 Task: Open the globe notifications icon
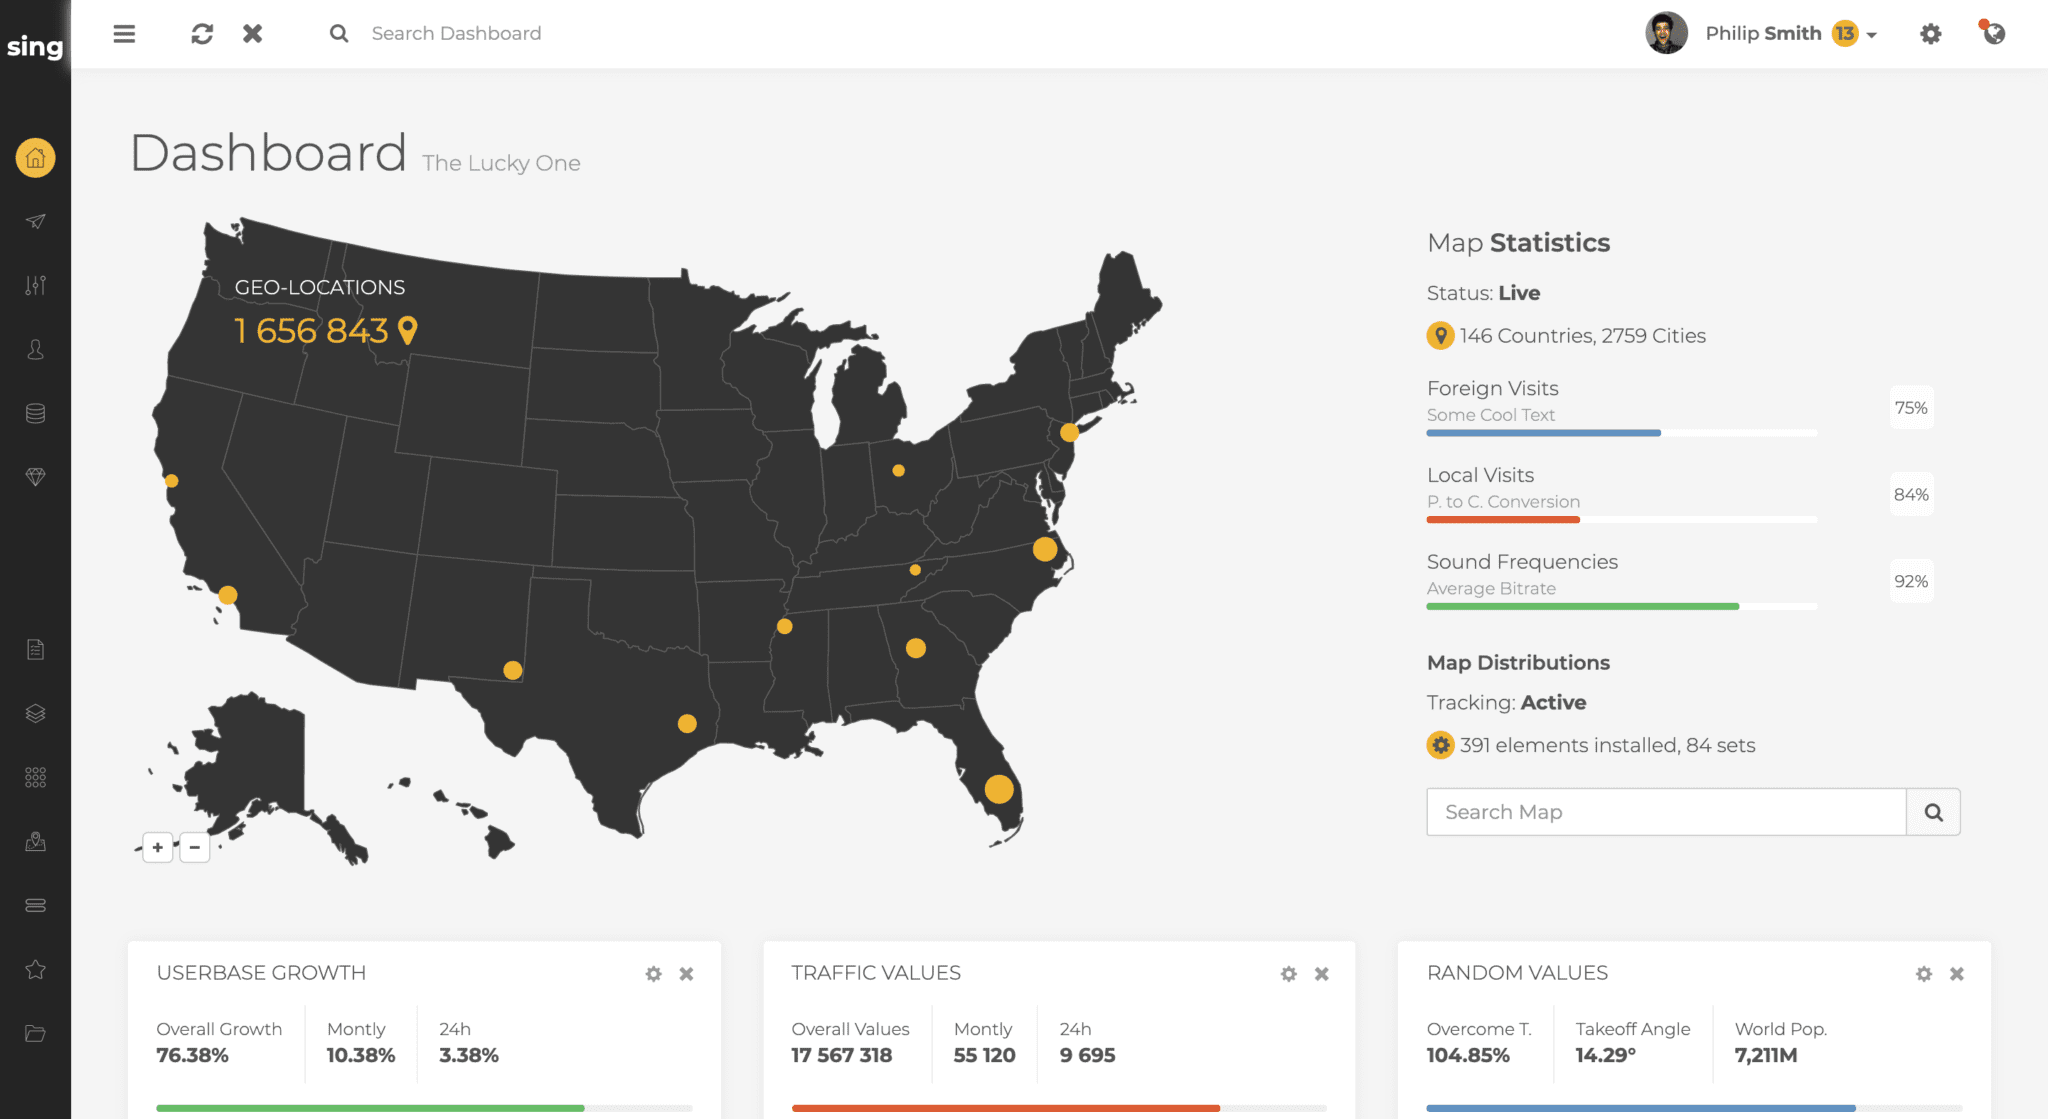[x=1993, y=33]
